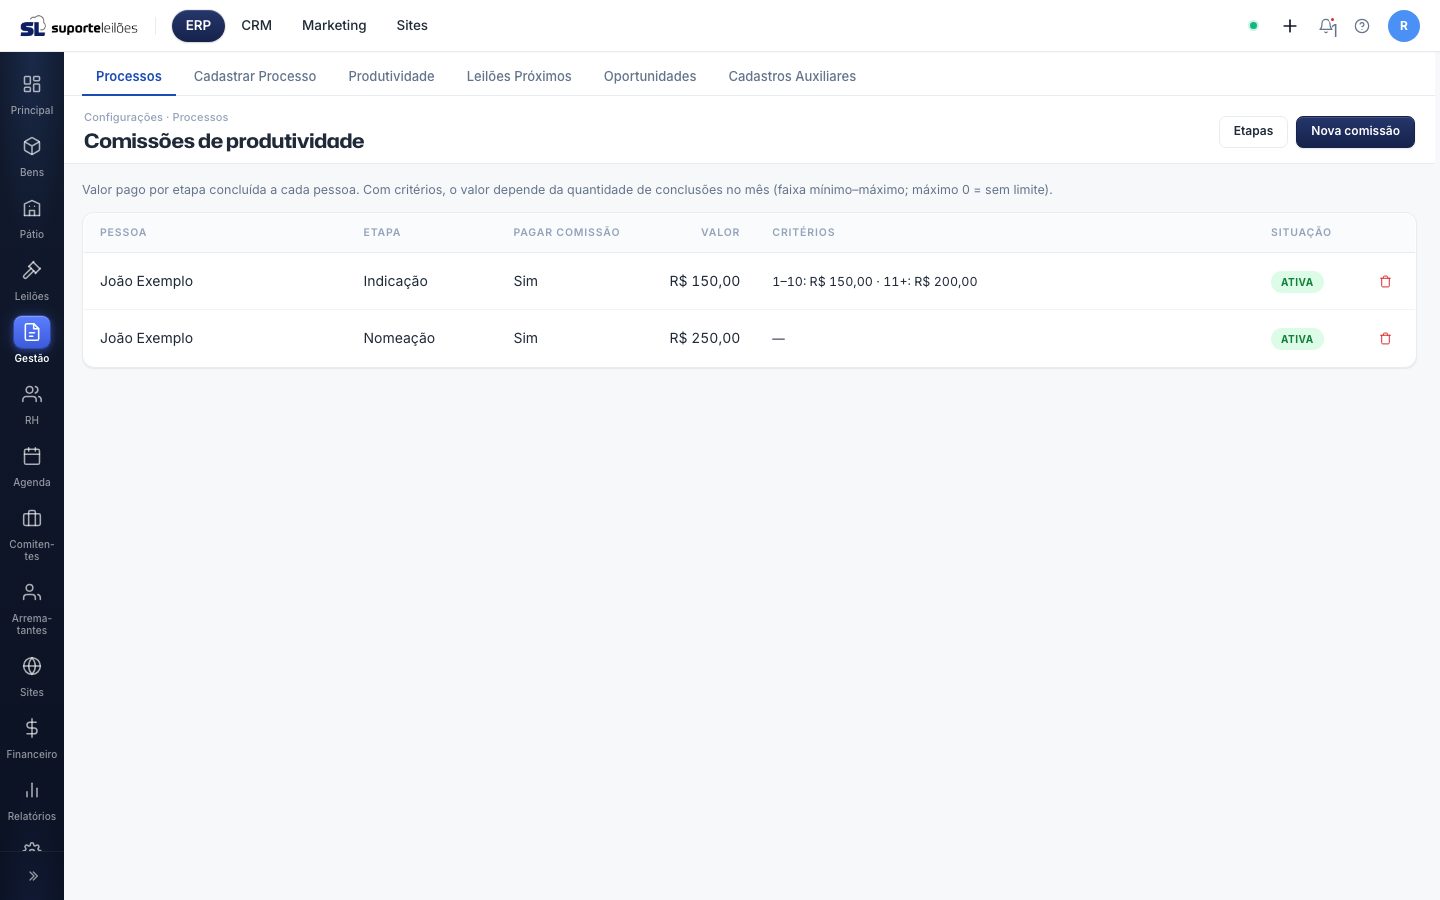This screenshot has width=1440, height=900.
Task: Click Processos breadcrumb link
Action: point(200,117)
